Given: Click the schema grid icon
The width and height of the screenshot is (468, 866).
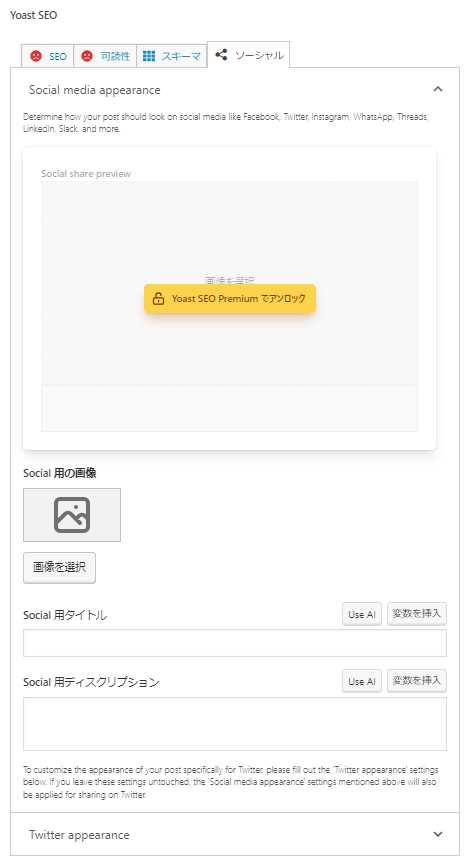Looking at the screenshot, I should (149, 56).
